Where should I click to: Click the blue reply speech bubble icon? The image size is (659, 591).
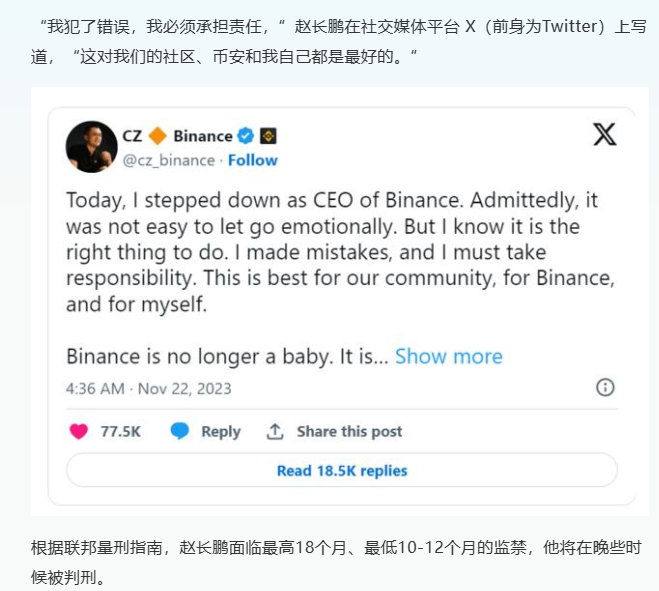pyautogui.click(x=180, y=431)
